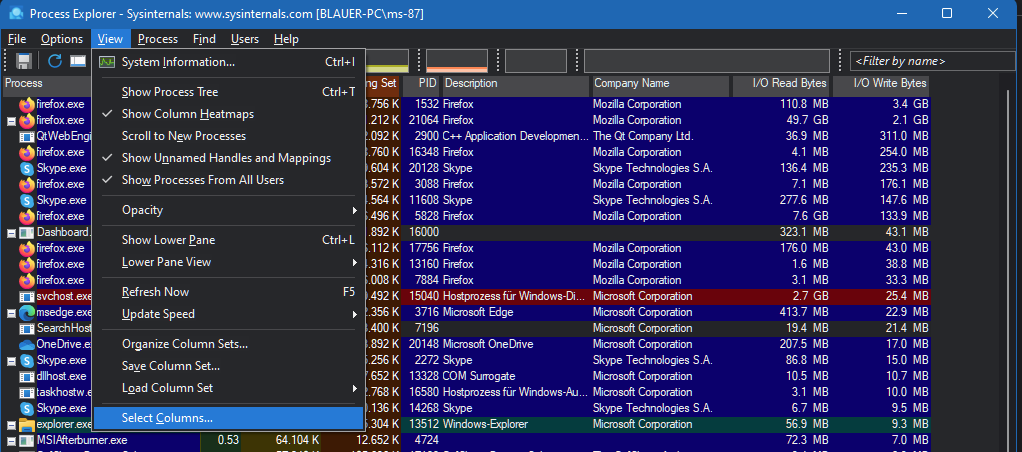Screen dimensions: 1022x452
Task: Click the QtWebEngine process icon
Action: [x=27, y=136]
